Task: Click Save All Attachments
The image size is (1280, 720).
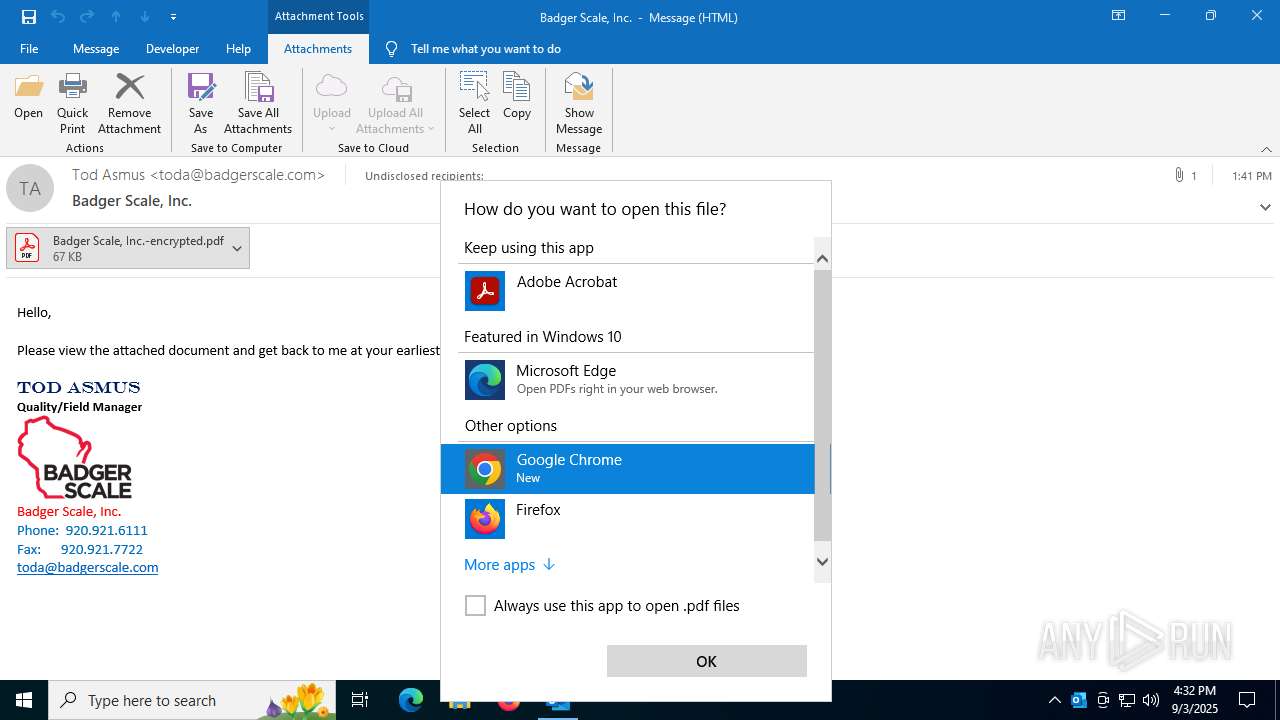Action: pos(258,104)
